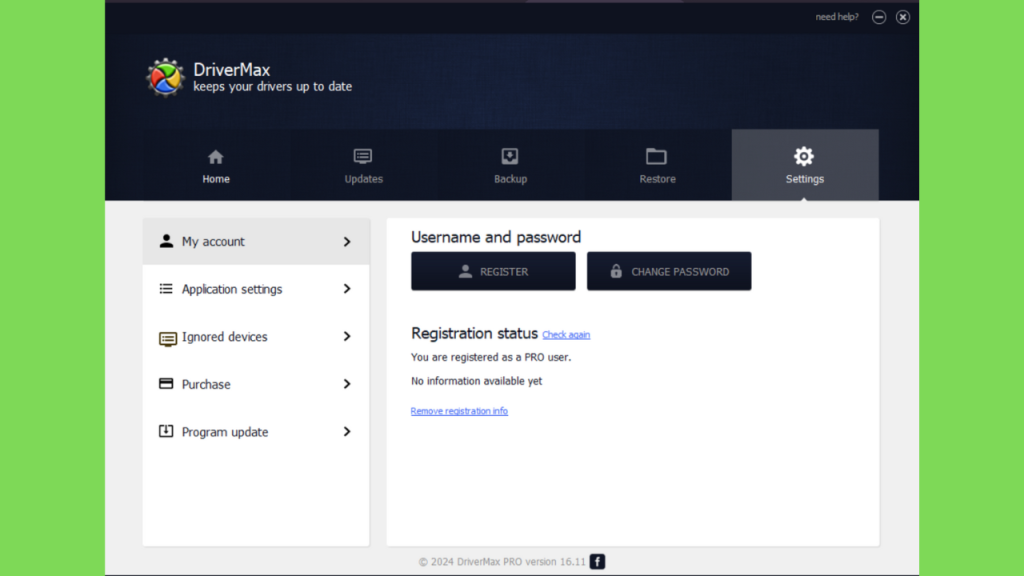Viewport: 1024px width, 576px height.
Task: Click the Purchase credit card icon
Action: pyautogui.click(x=166, y=383)
